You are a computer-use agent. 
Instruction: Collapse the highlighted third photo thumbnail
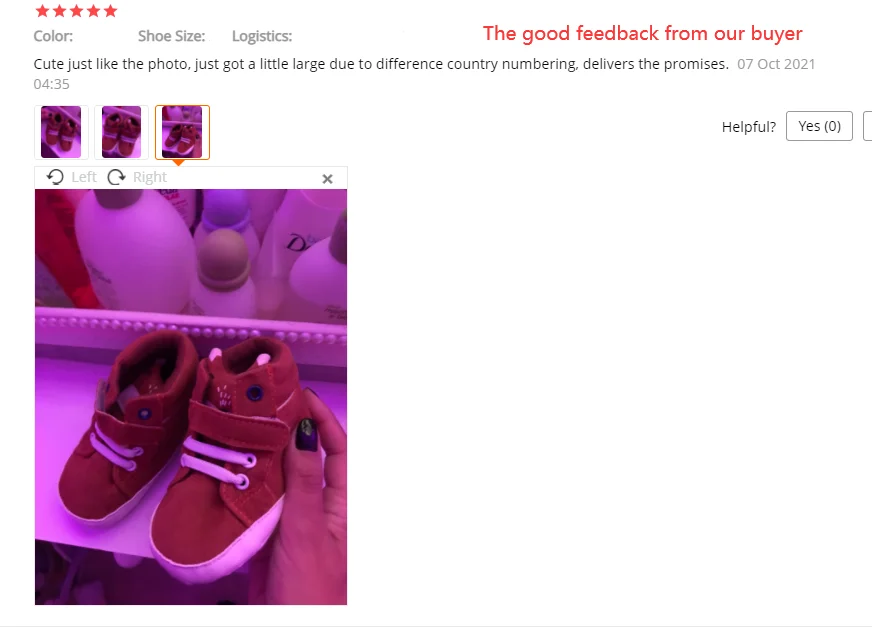pos(182,132)
